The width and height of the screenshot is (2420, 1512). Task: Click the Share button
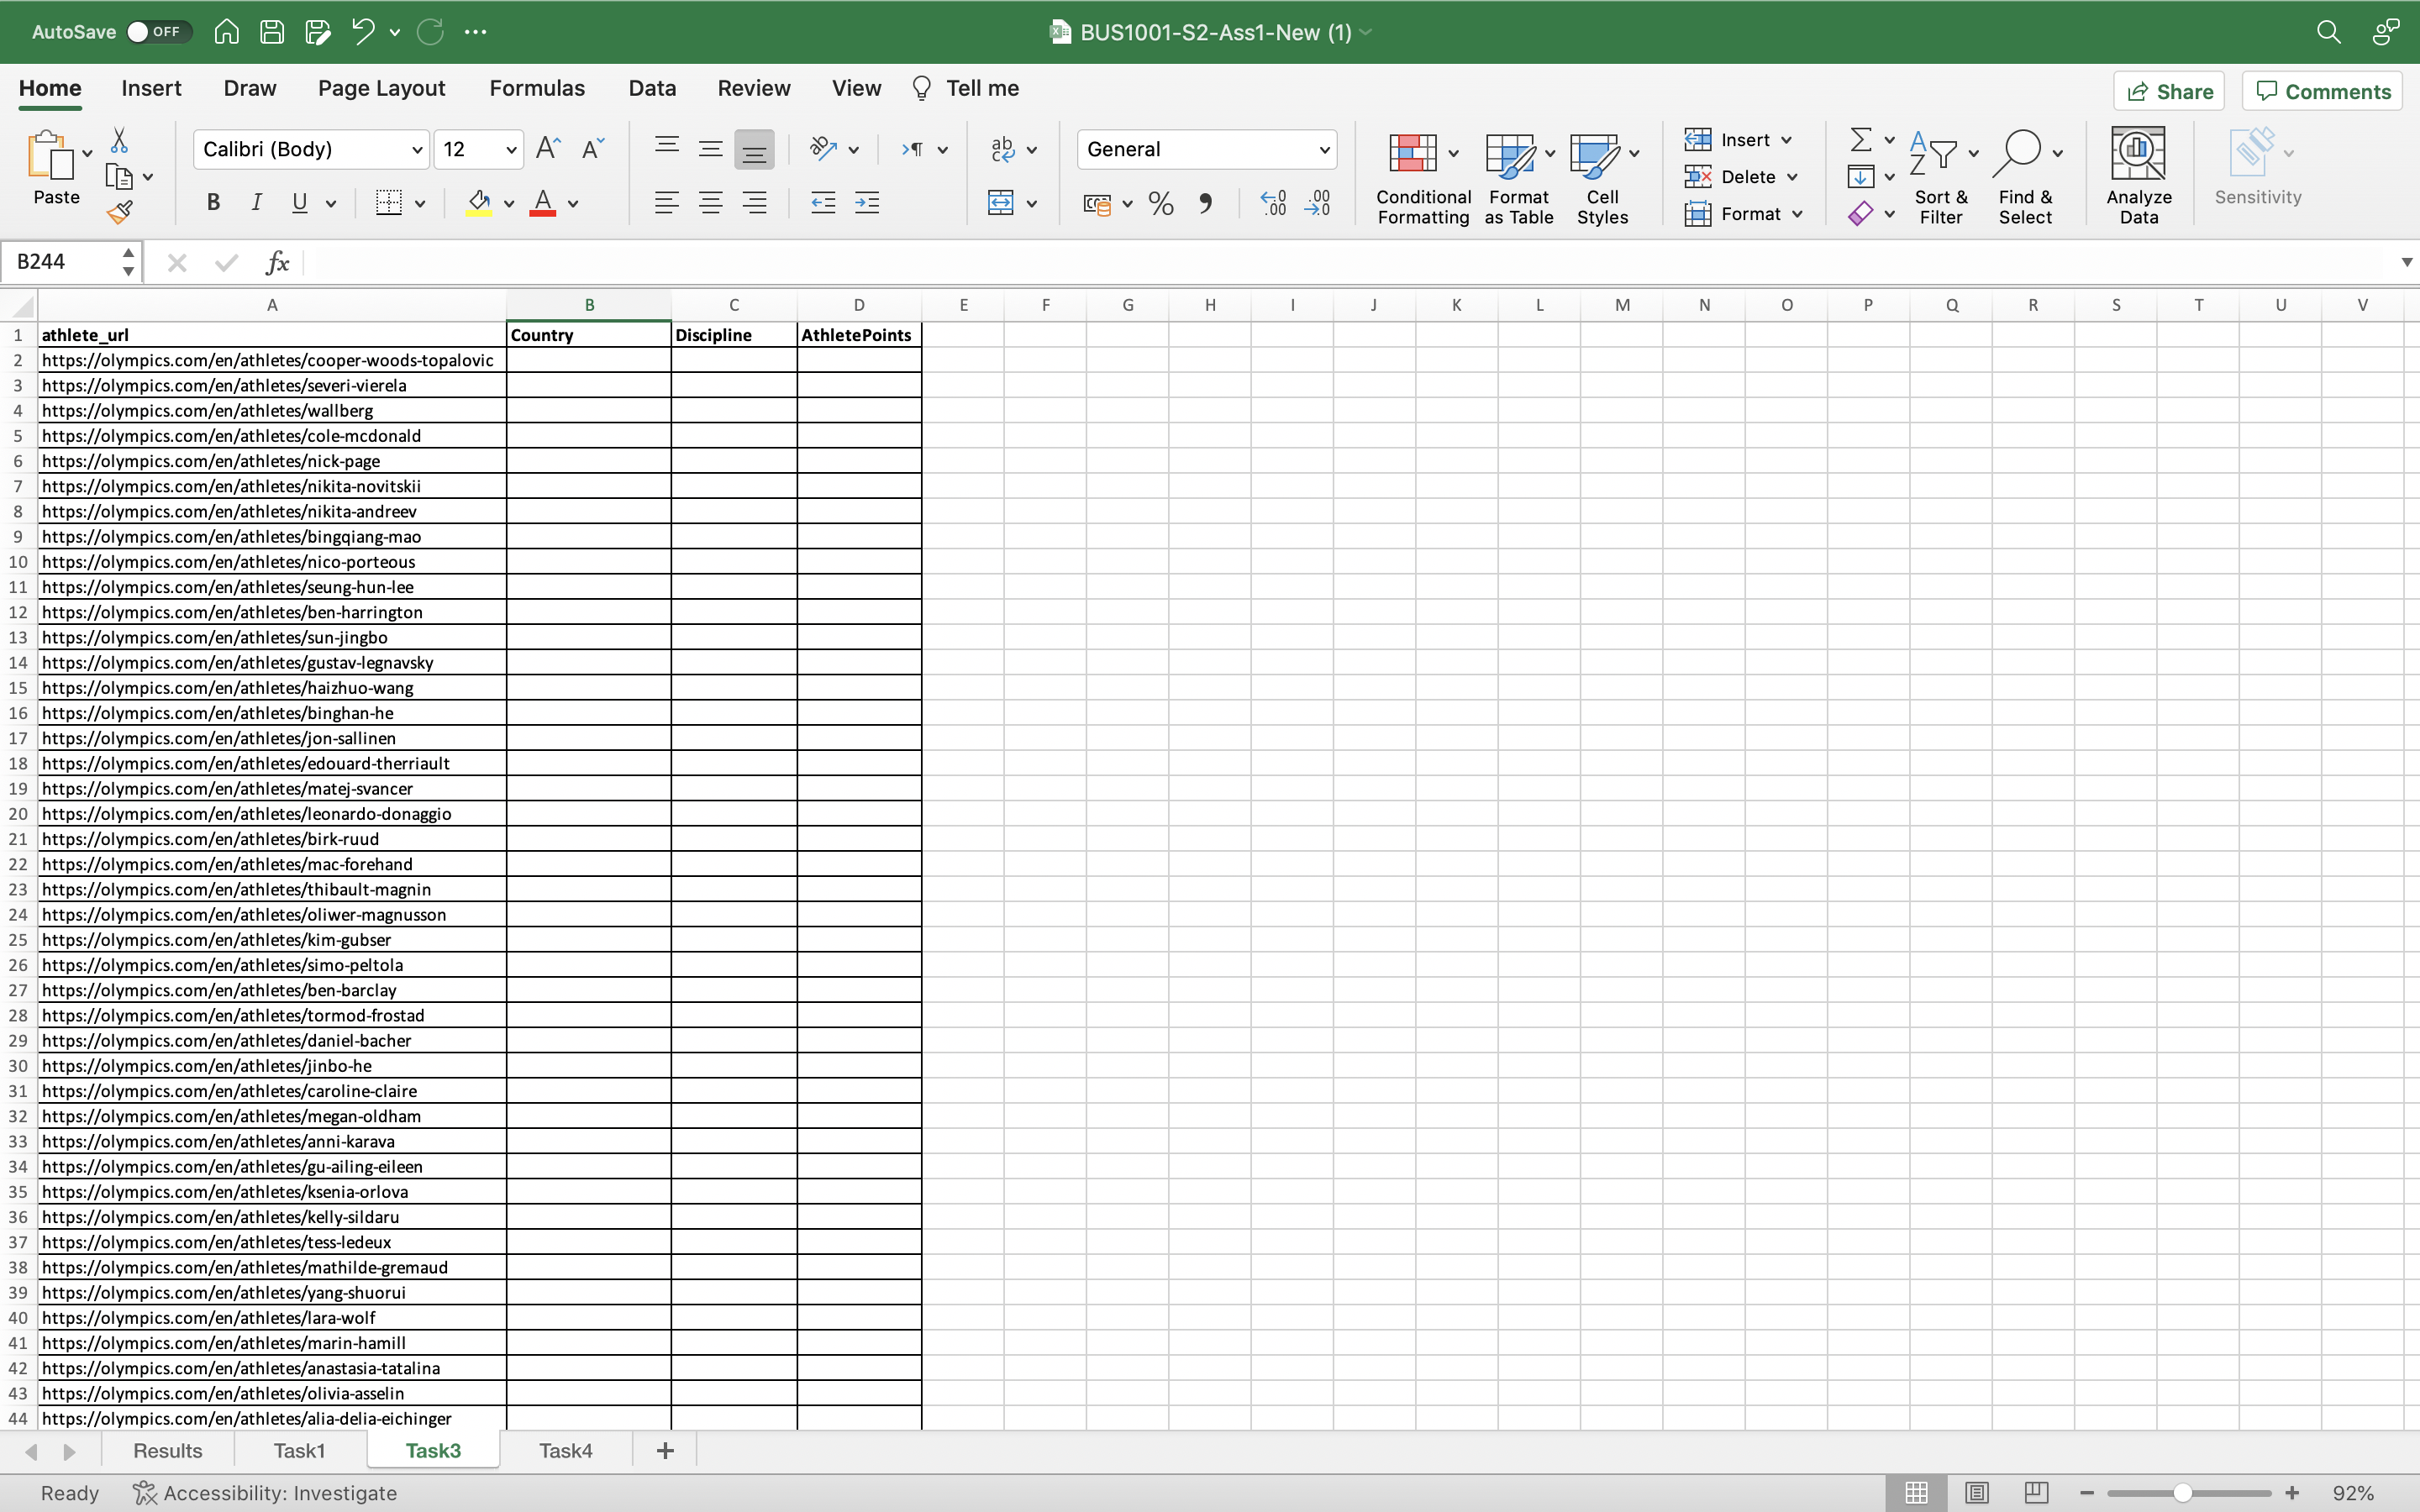pos(2170,90)
